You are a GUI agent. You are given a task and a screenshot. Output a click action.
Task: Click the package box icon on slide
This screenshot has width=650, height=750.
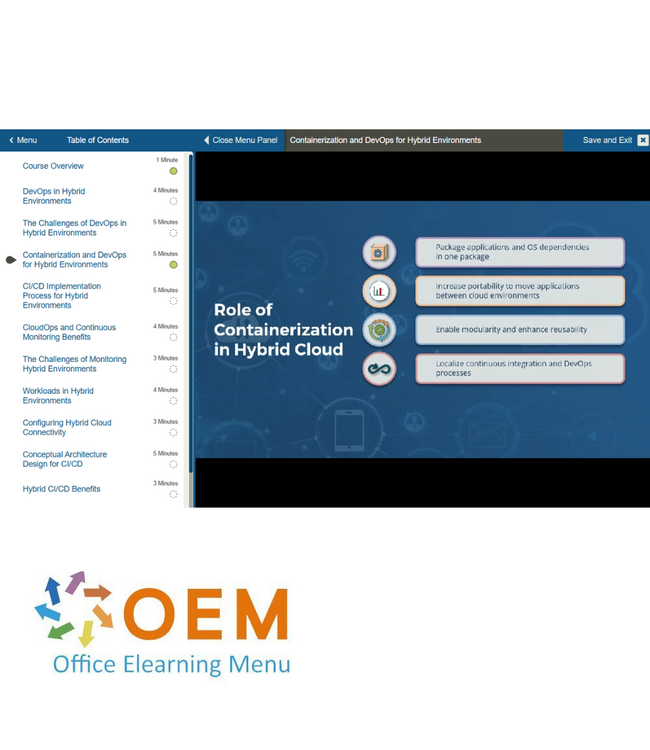coord(379,252)
